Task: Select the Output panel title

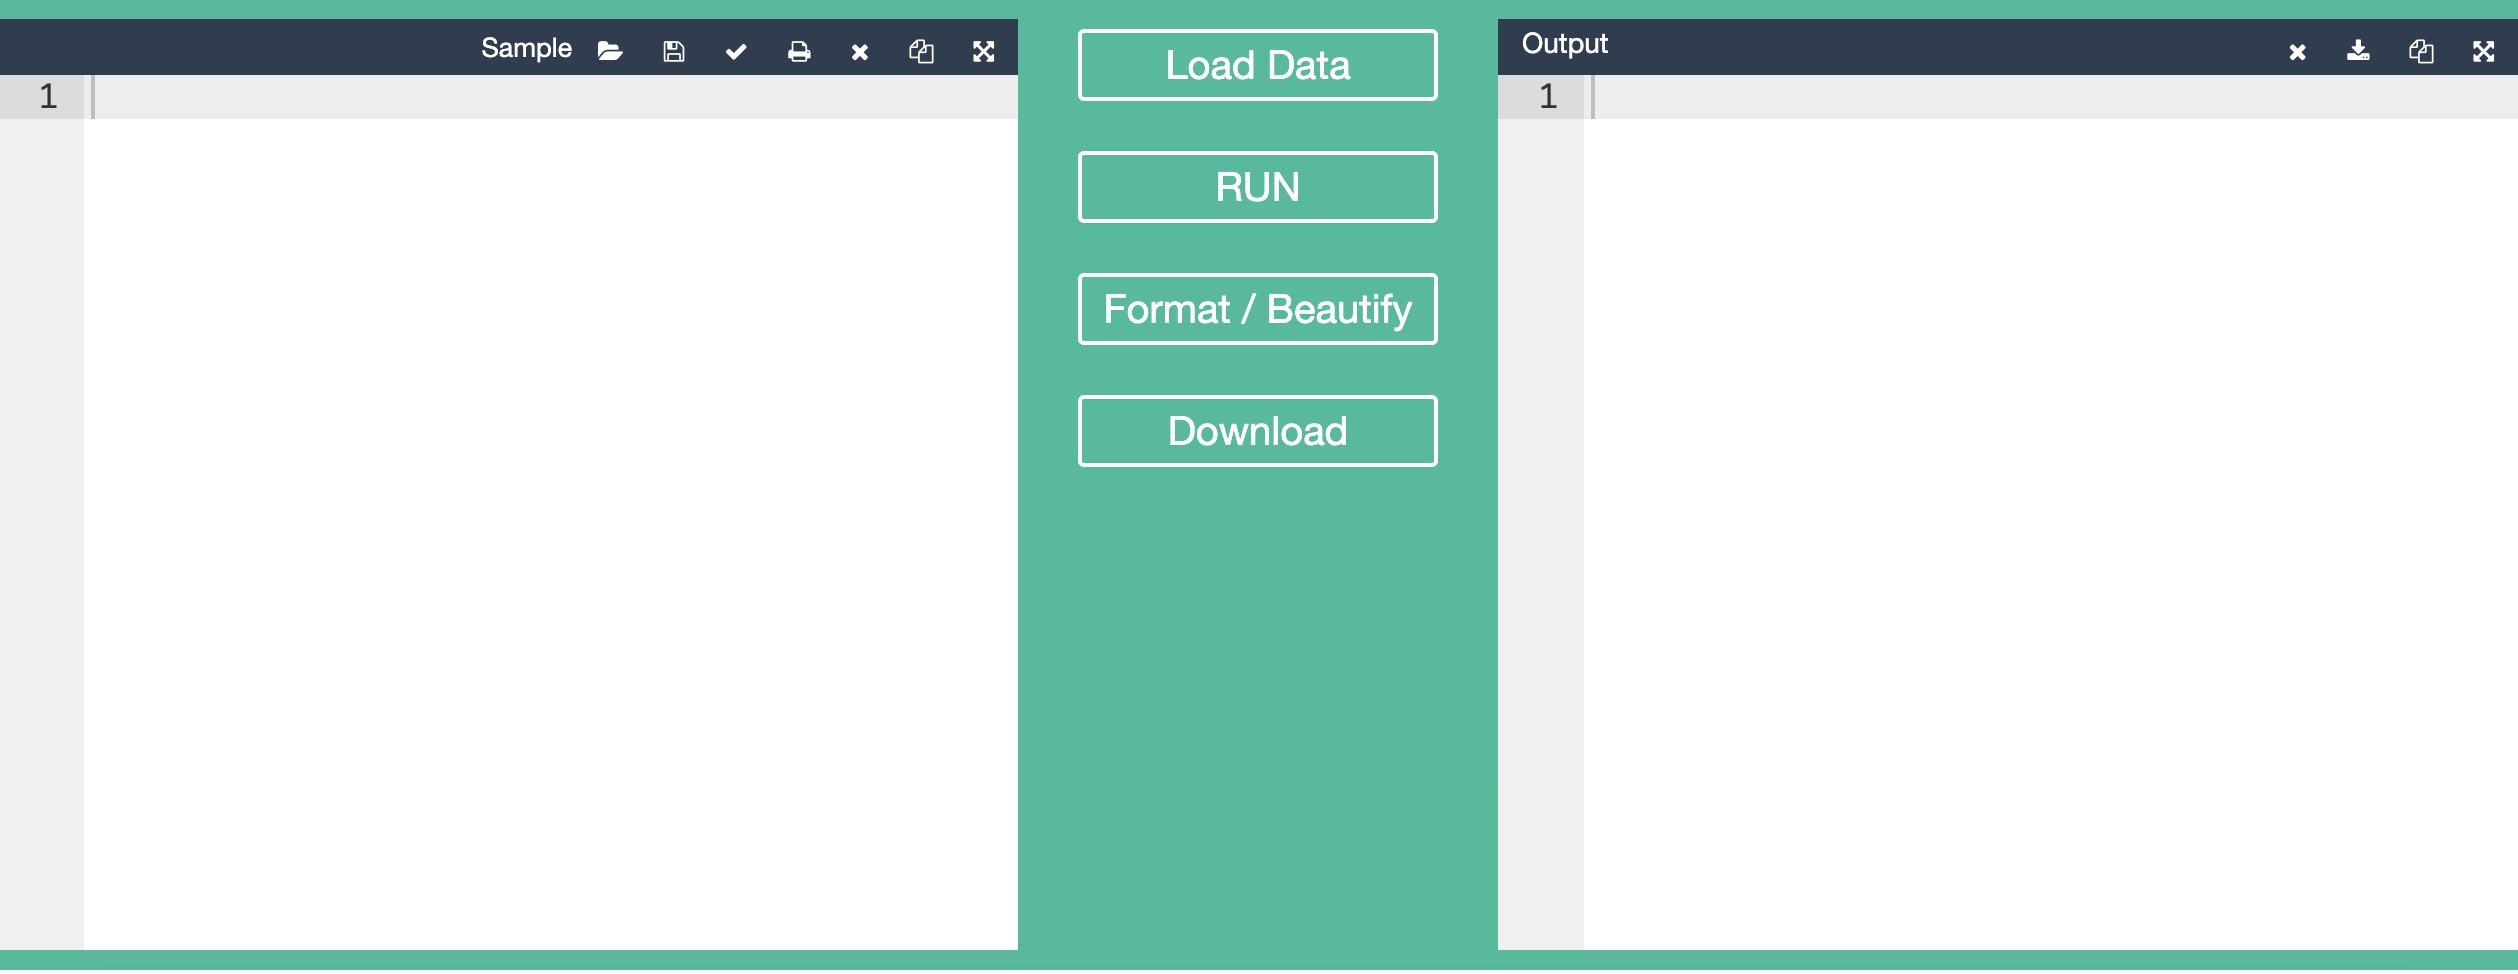Action: pyautogui.click(x=1563, y=44)
